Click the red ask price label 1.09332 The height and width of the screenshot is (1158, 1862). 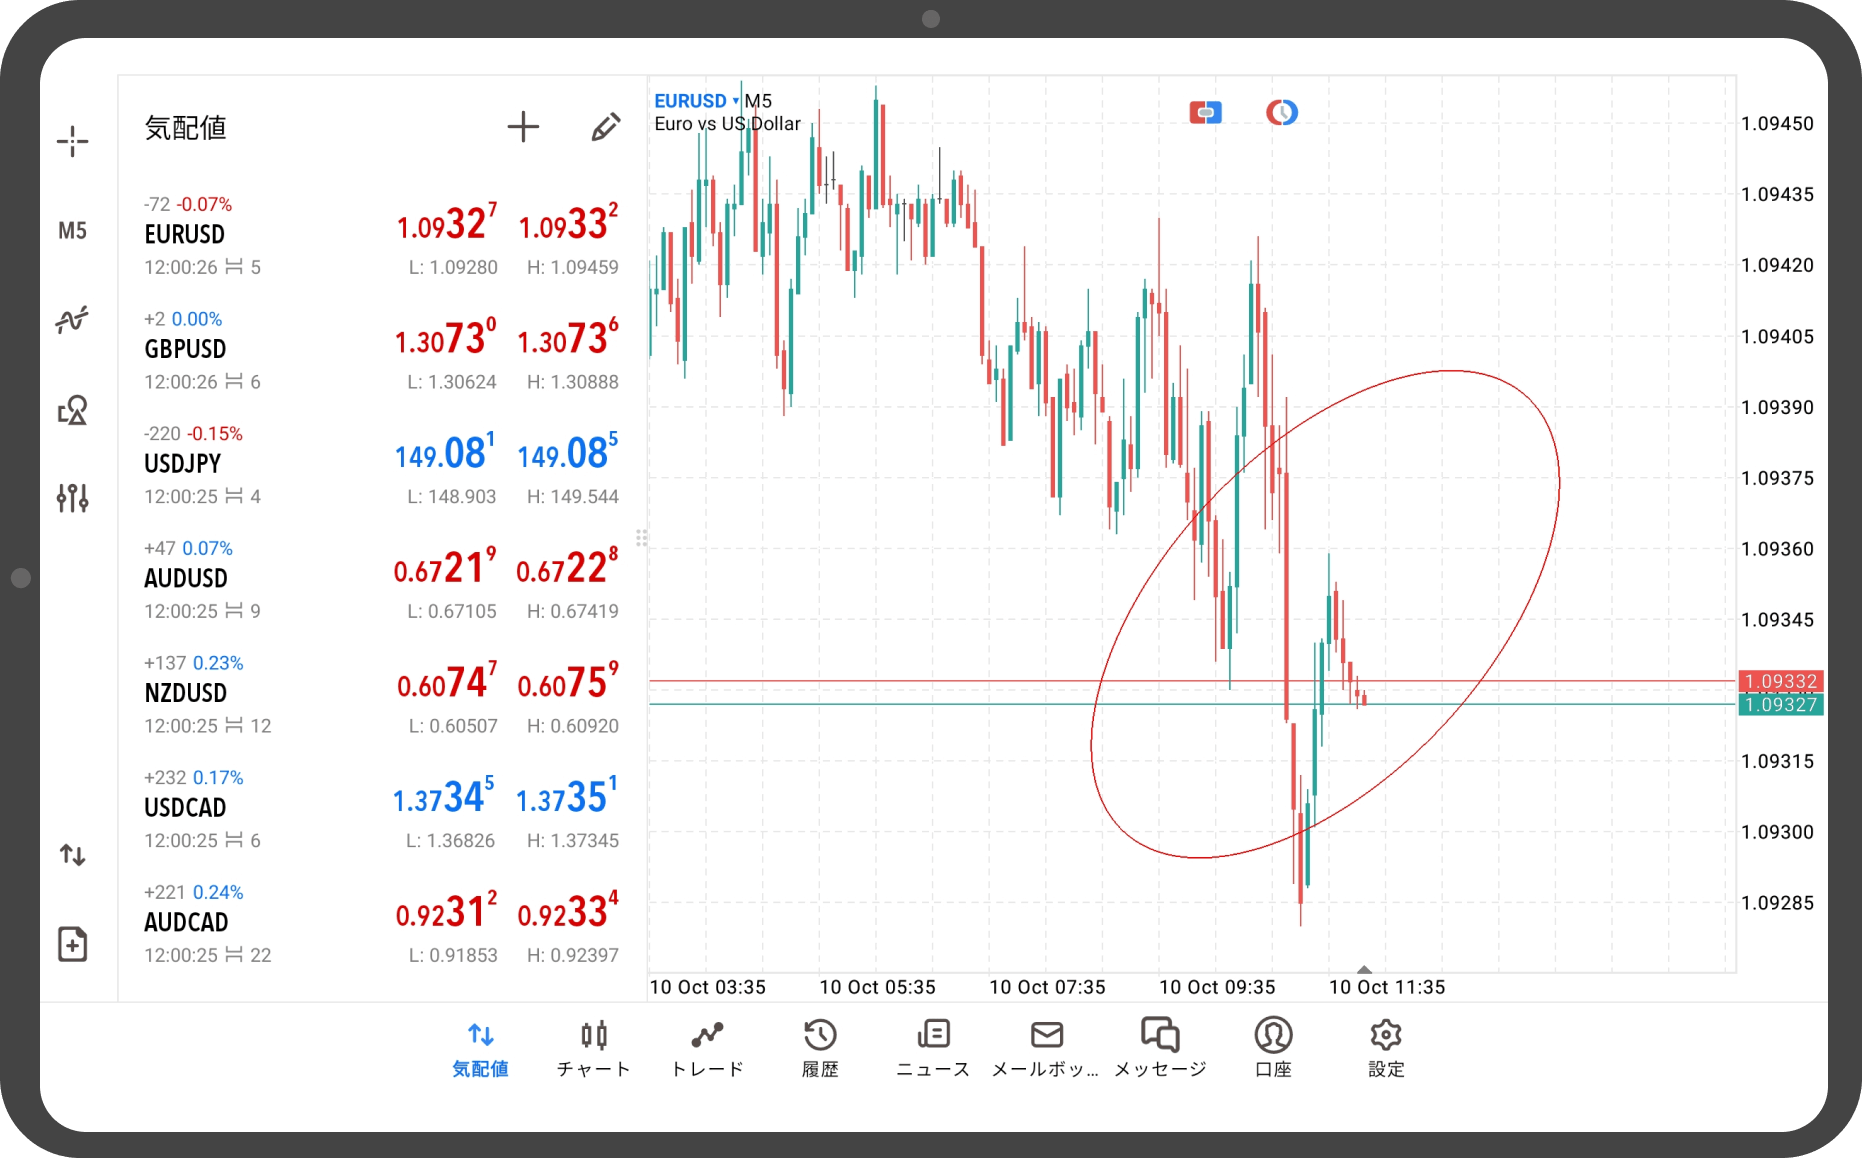(x=1780, y=681)
